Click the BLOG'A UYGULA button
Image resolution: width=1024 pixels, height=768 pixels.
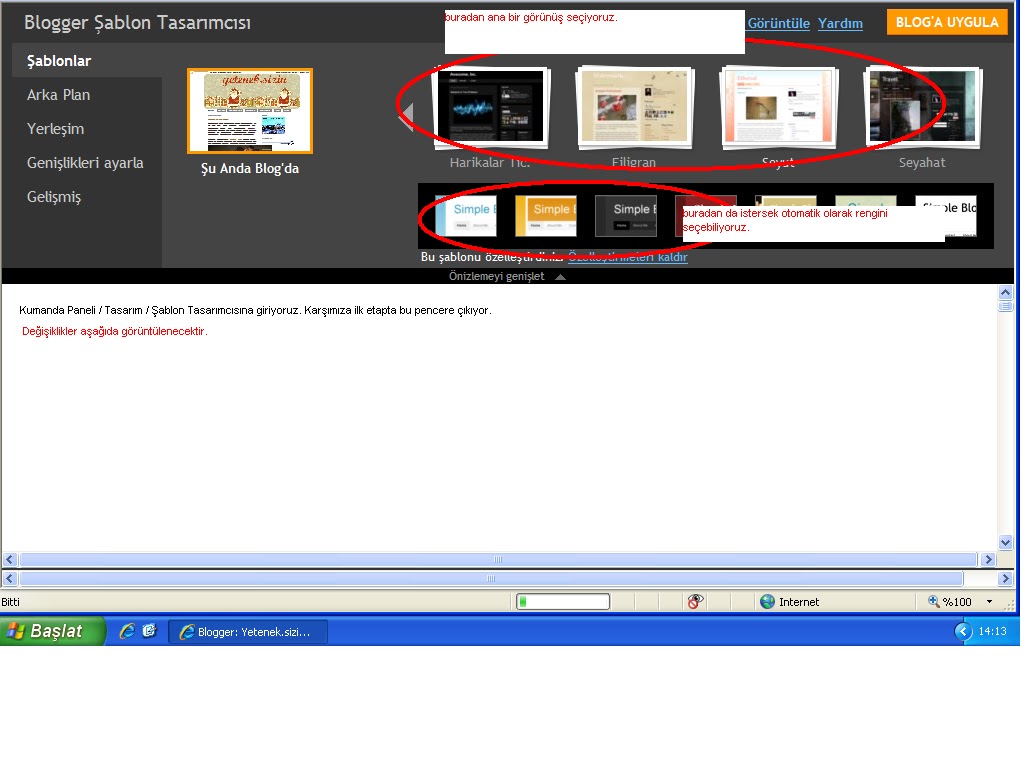tap(946, 22)
